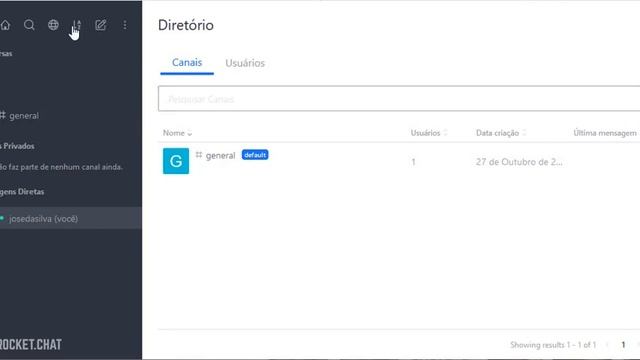Go to page 1 in pagination
640x360 pixels.
click(x=623, y=345)
